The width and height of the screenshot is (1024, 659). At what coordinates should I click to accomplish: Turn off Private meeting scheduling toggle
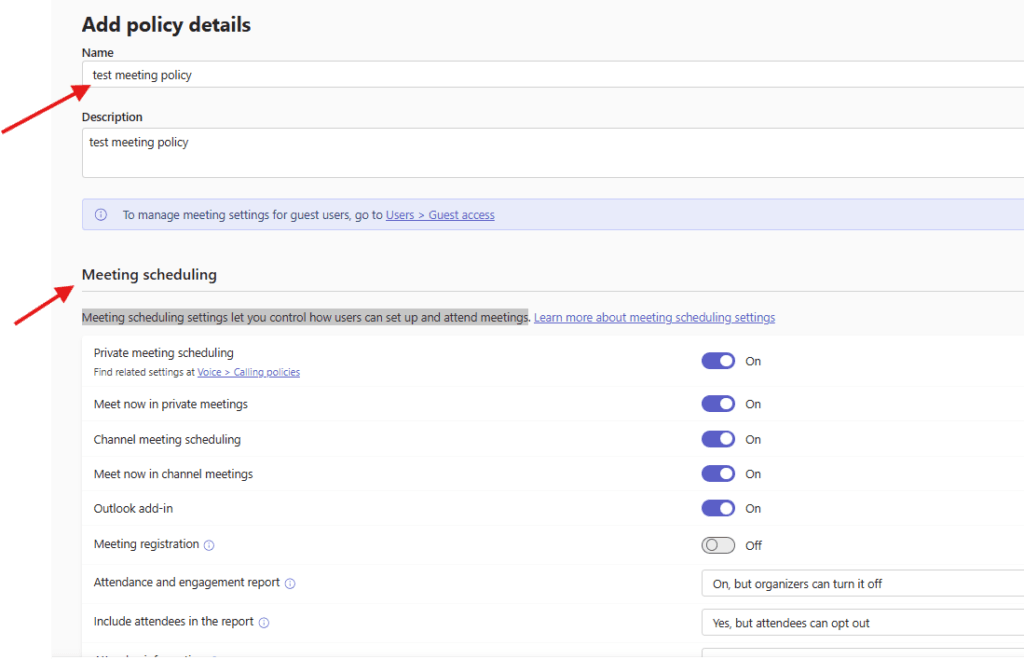718,361
